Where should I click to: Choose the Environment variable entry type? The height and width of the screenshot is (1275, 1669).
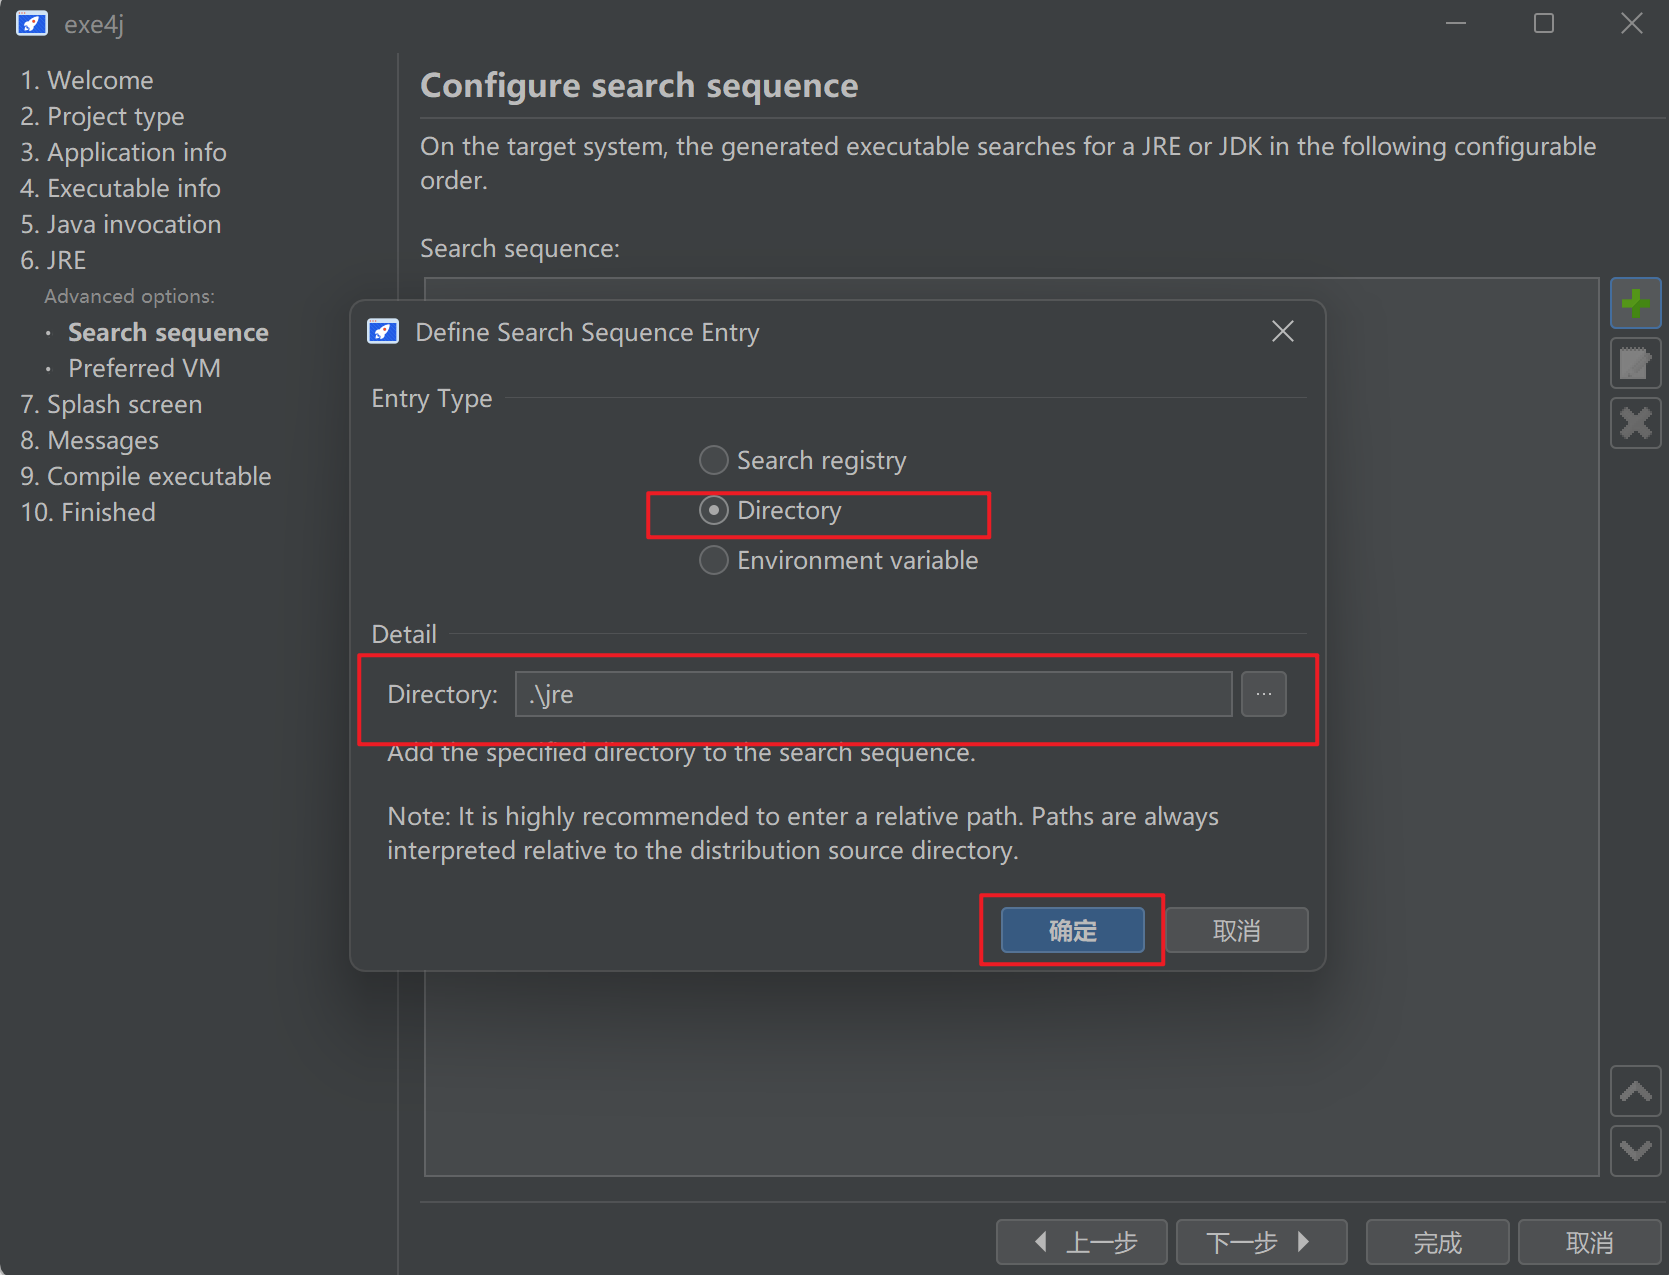click(x=713, y=561)
